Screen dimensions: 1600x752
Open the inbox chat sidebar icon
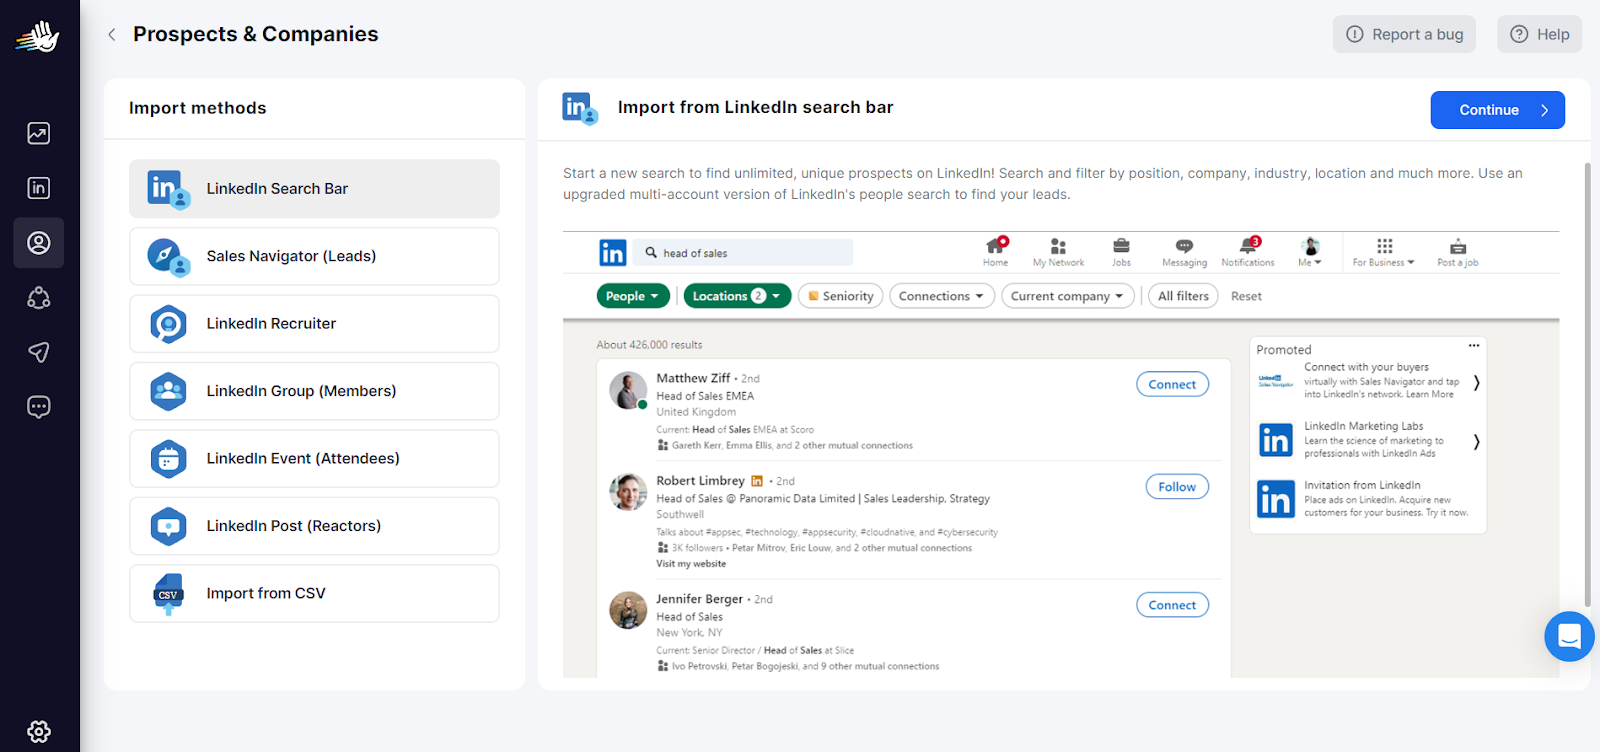[39, 407]
